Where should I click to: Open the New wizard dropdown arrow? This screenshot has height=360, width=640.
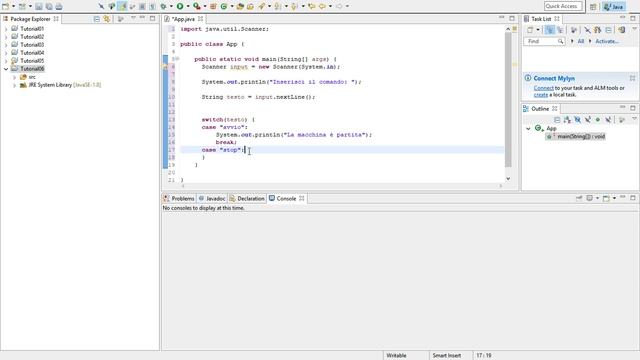(13, 6)
